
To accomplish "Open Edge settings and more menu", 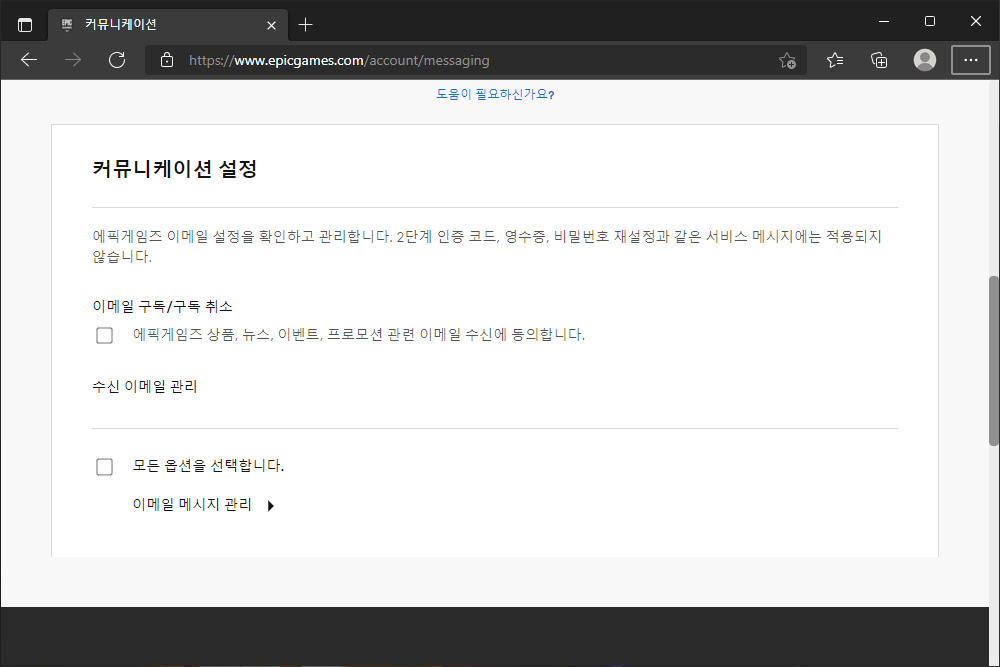I will [971, 60].
